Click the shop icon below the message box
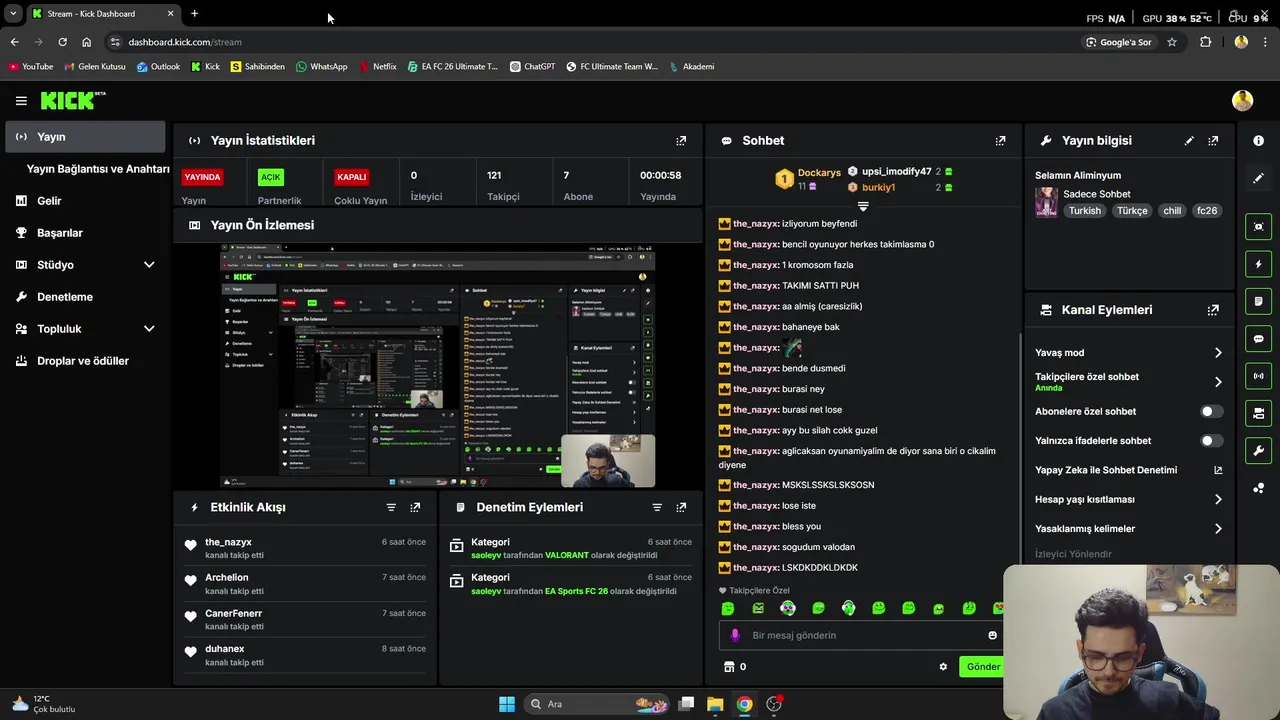1280x720 pixels. (729, 667)
